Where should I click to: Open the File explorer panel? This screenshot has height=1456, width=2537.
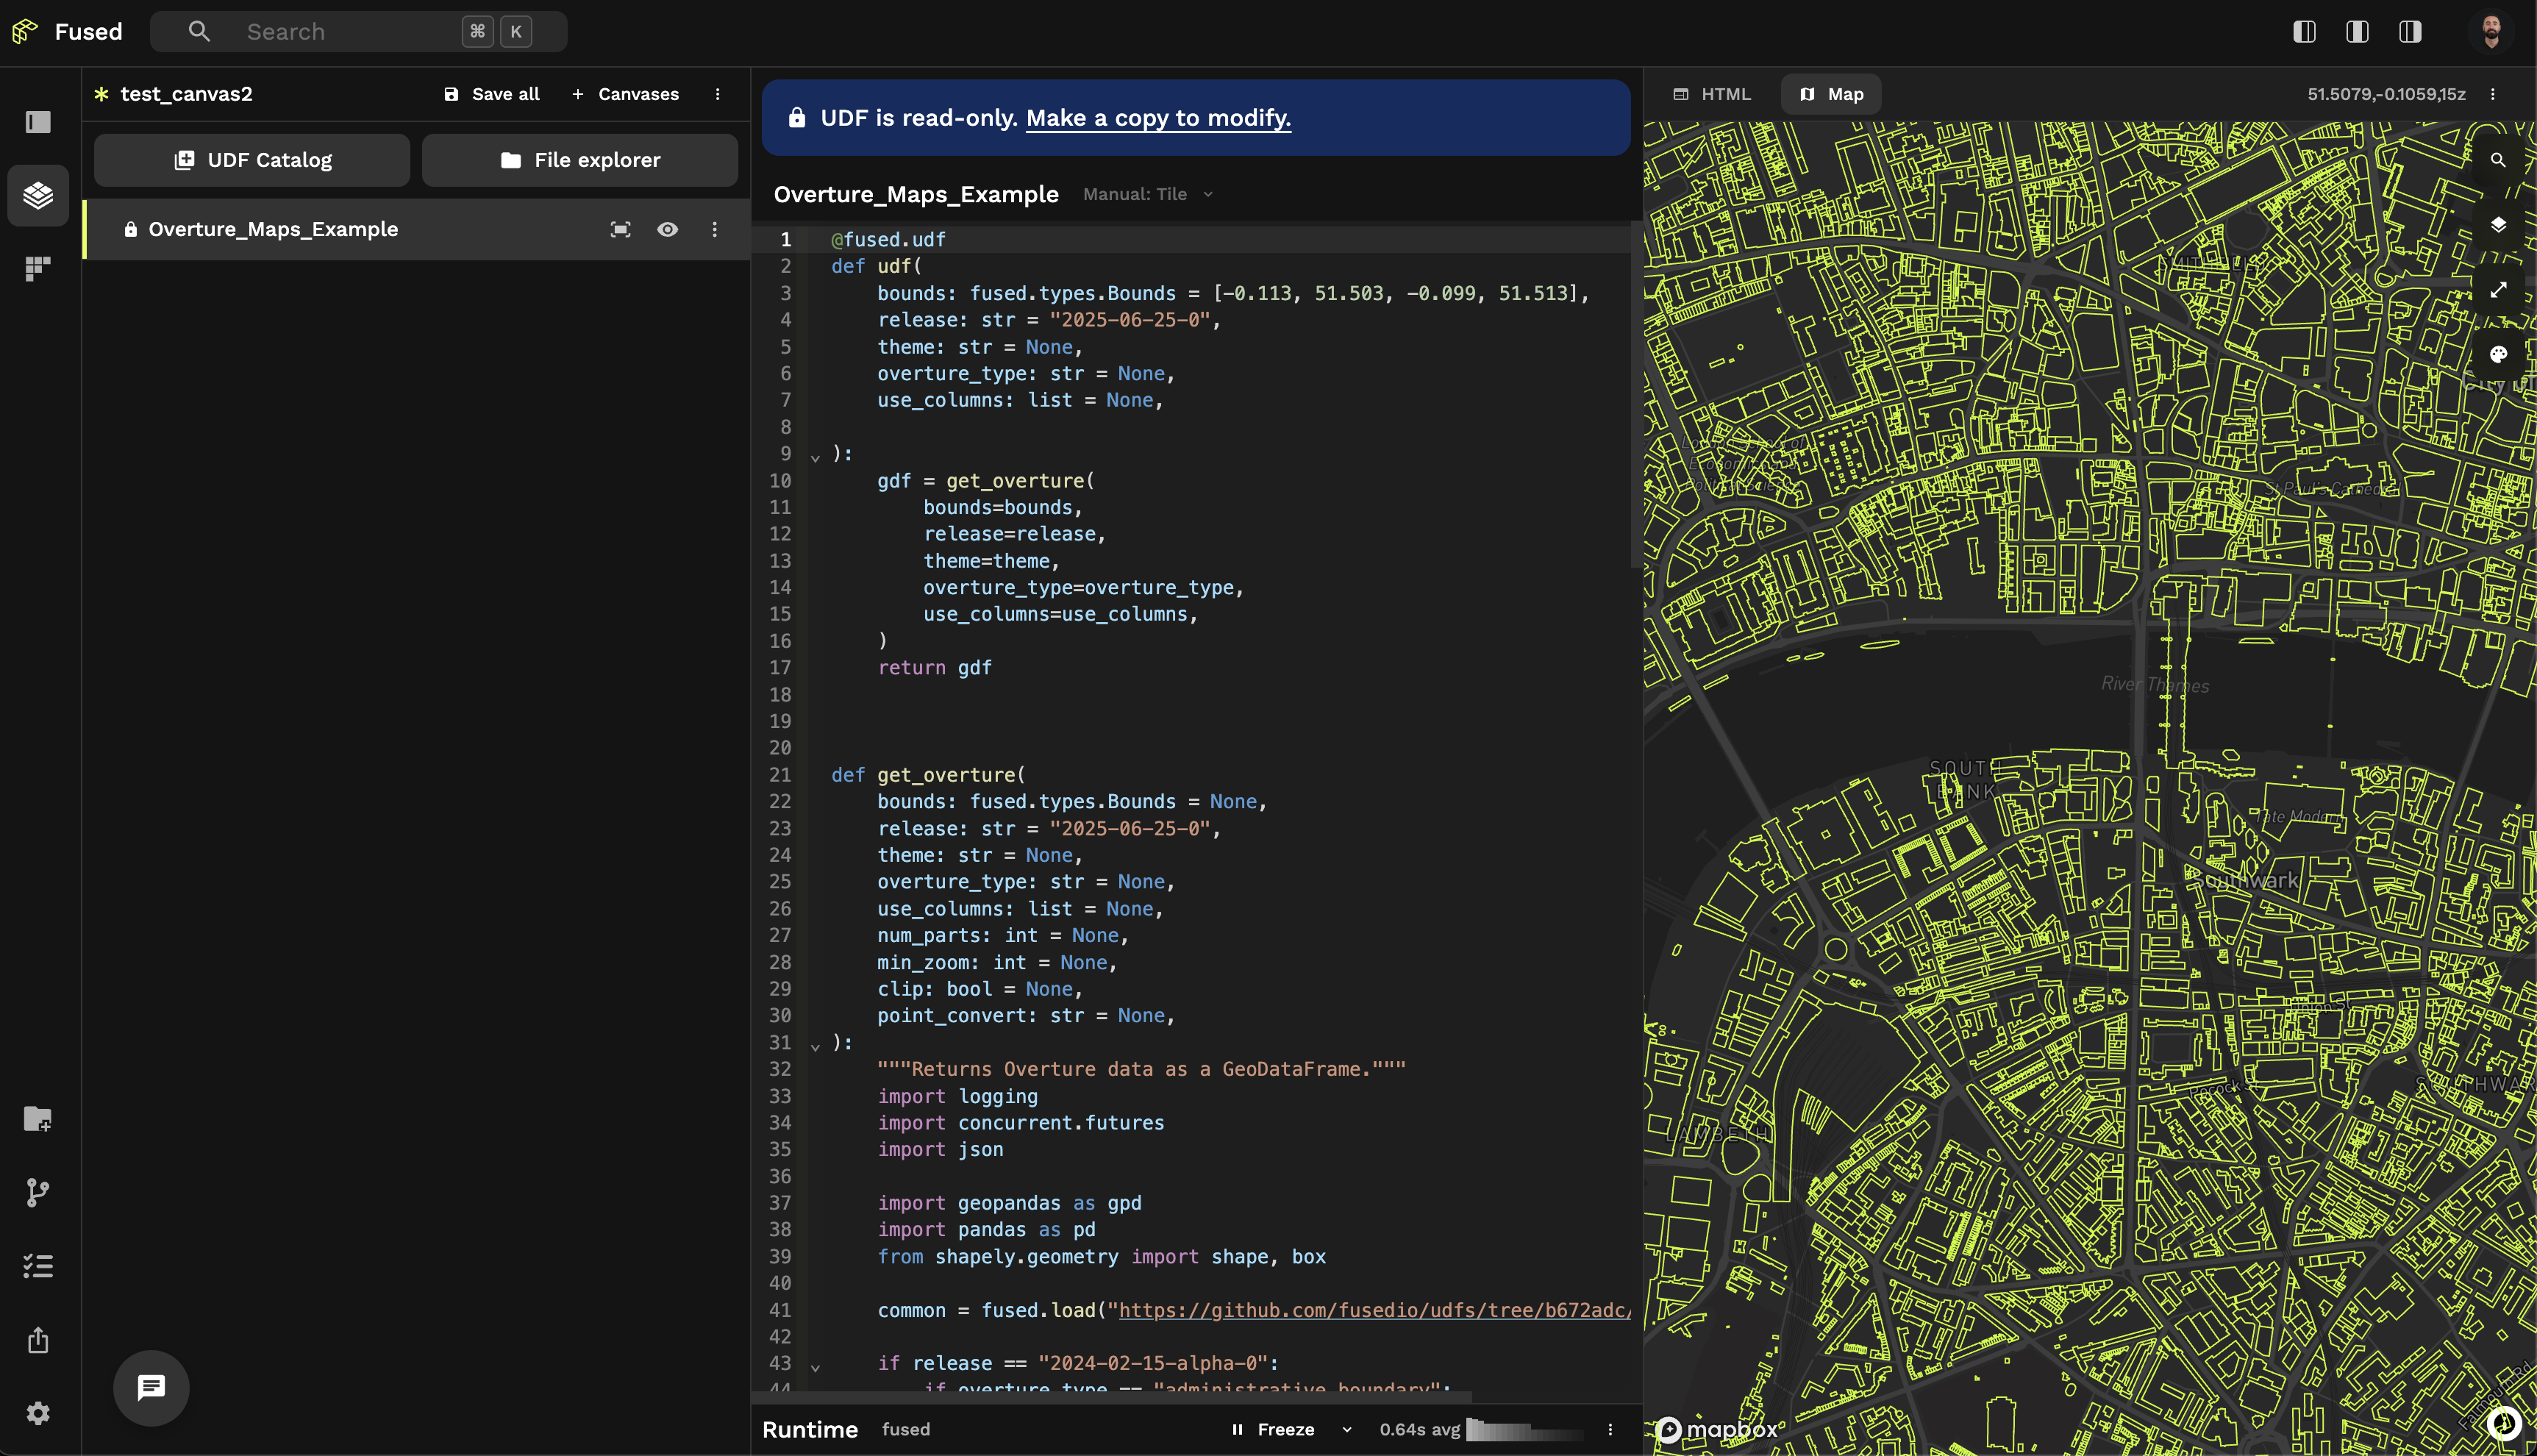tap(579, 159)
